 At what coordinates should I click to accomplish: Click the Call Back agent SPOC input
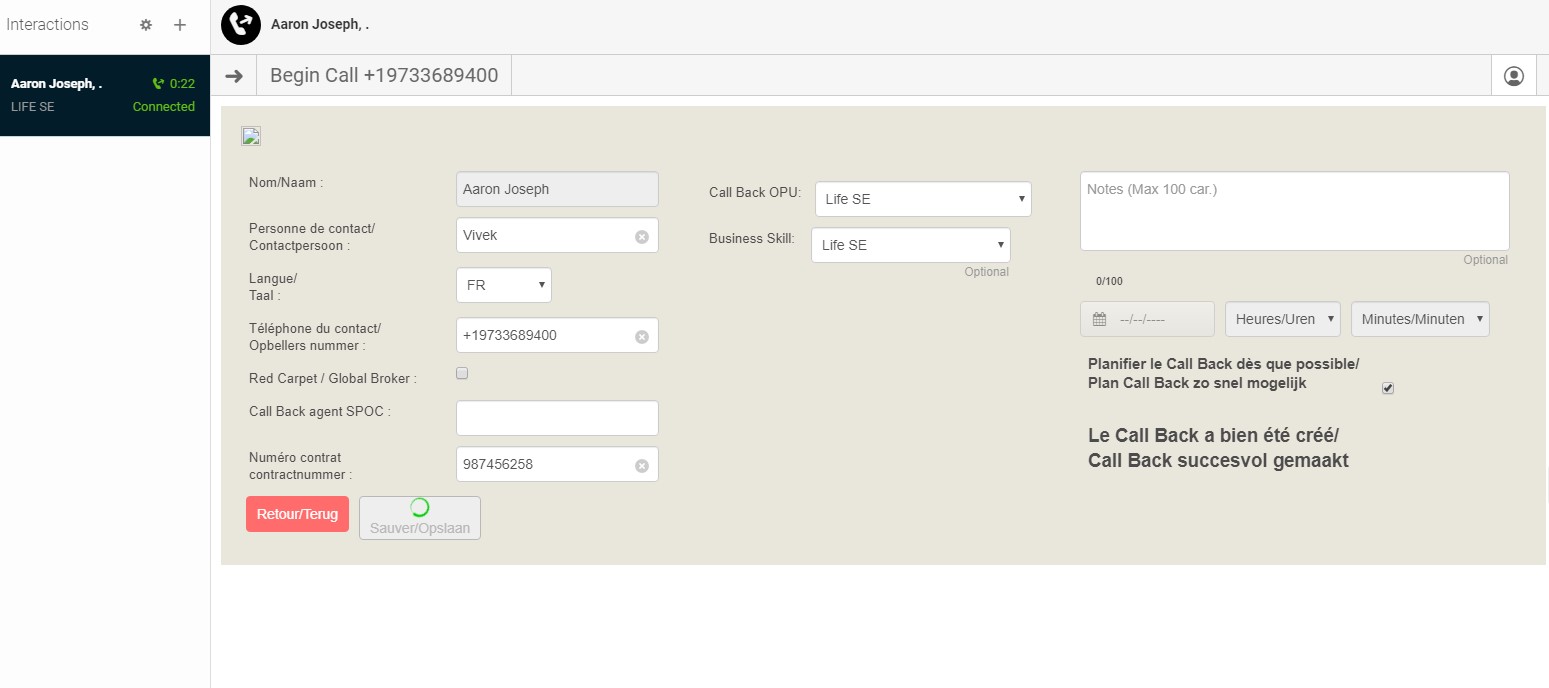[x=557, y=418]
